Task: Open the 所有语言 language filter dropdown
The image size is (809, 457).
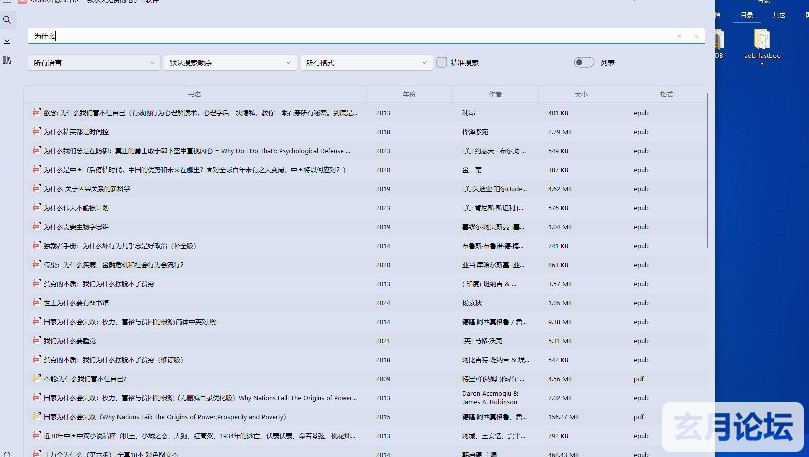Action: click(94, 62)
